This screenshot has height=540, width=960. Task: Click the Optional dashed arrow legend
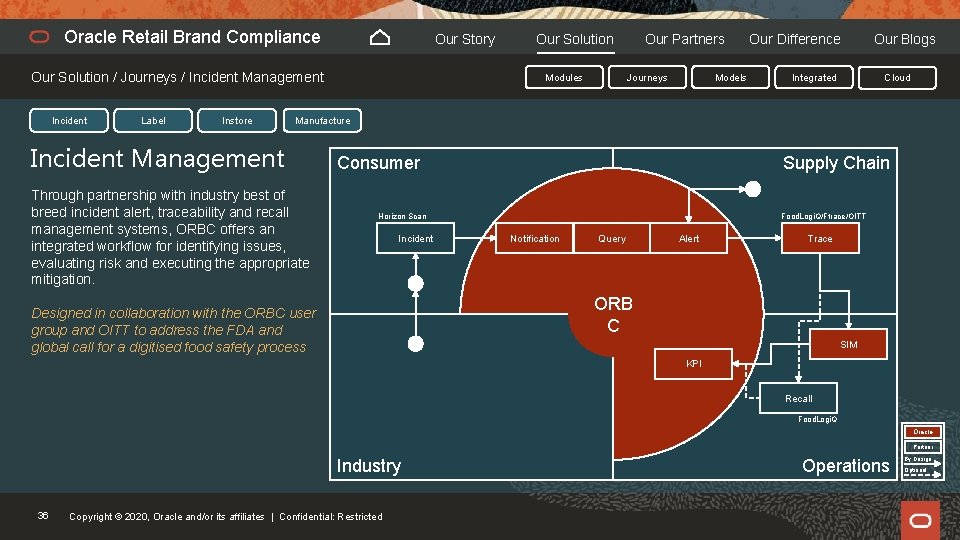tap(923, 472)
